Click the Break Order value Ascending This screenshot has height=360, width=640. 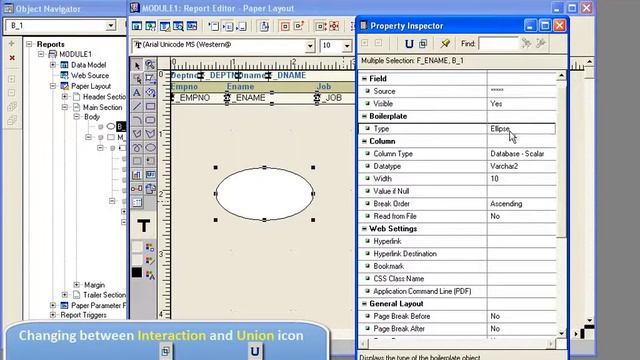(x=506, y=204)
